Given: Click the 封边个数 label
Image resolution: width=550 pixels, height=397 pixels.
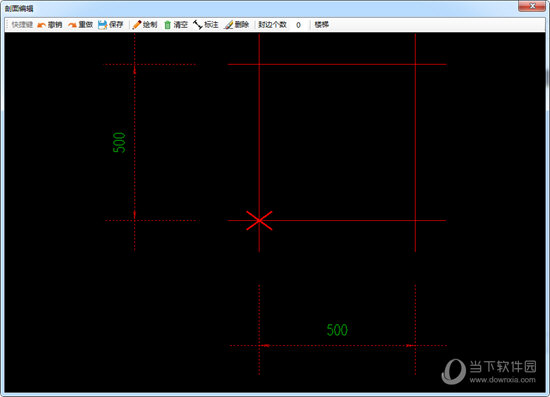Looking at the screenshot, I should pos(273,25).
